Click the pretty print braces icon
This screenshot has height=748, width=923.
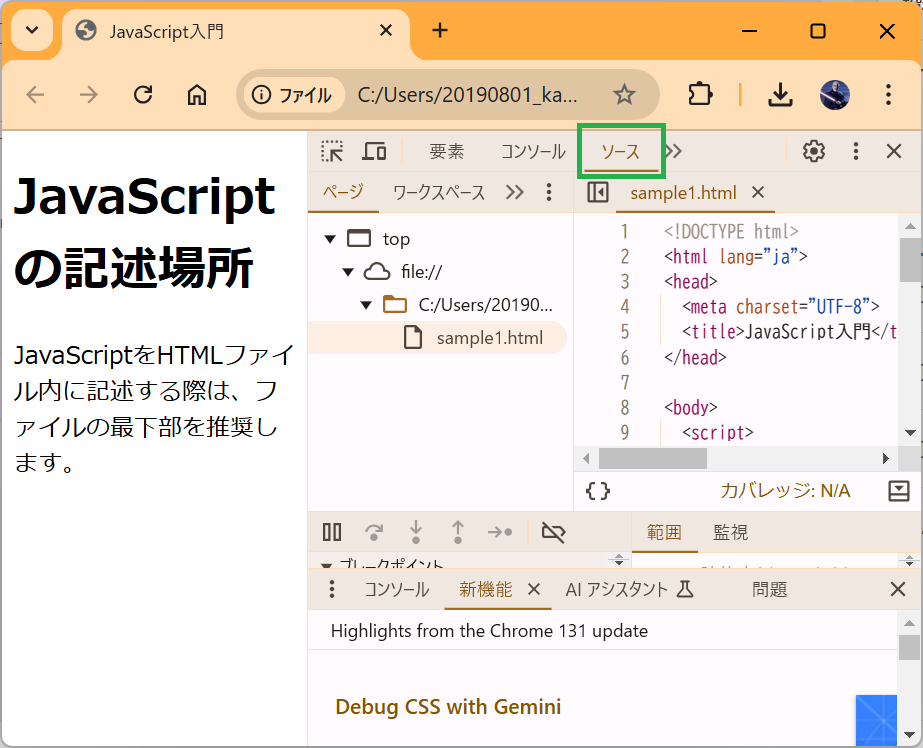click(x=598, y=491)
